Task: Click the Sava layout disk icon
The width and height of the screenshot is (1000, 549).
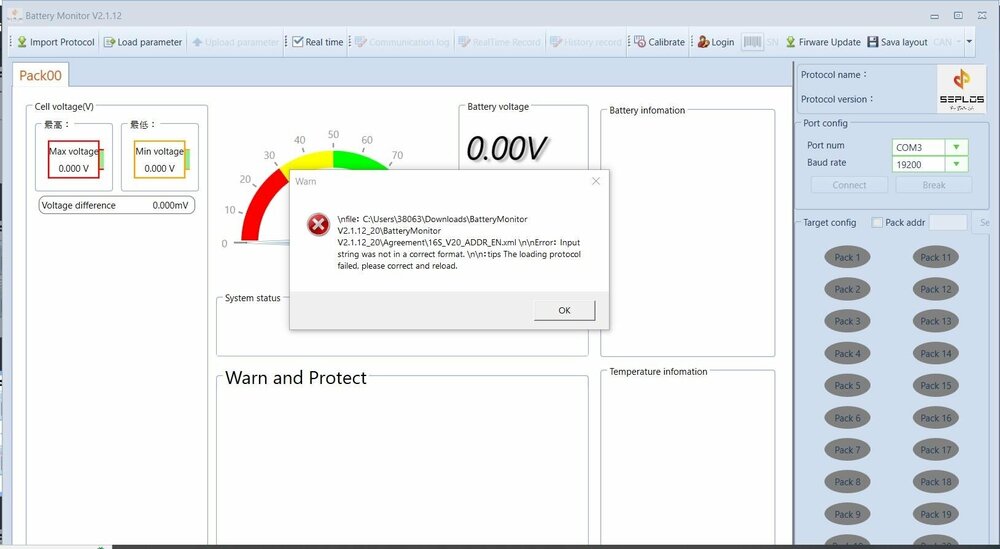Action: (x=872, y=42)
